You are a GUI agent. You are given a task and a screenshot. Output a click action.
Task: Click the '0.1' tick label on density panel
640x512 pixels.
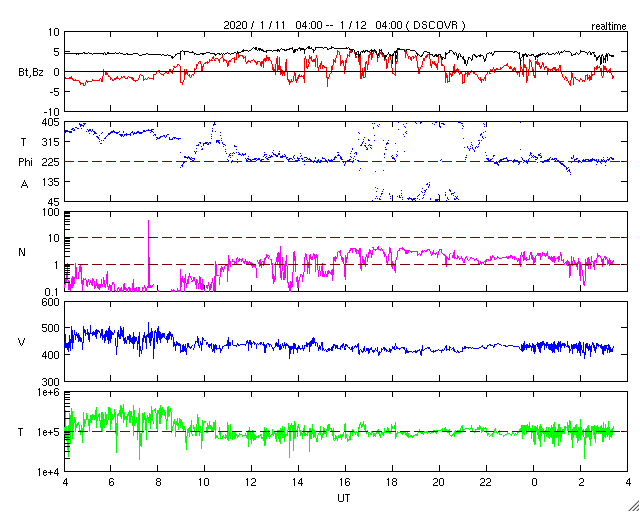click(52, 292)
